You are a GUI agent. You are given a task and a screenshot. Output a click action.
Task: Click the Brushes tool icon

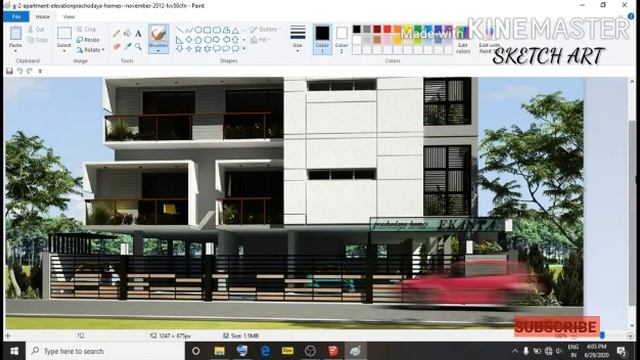pos(158,33)
